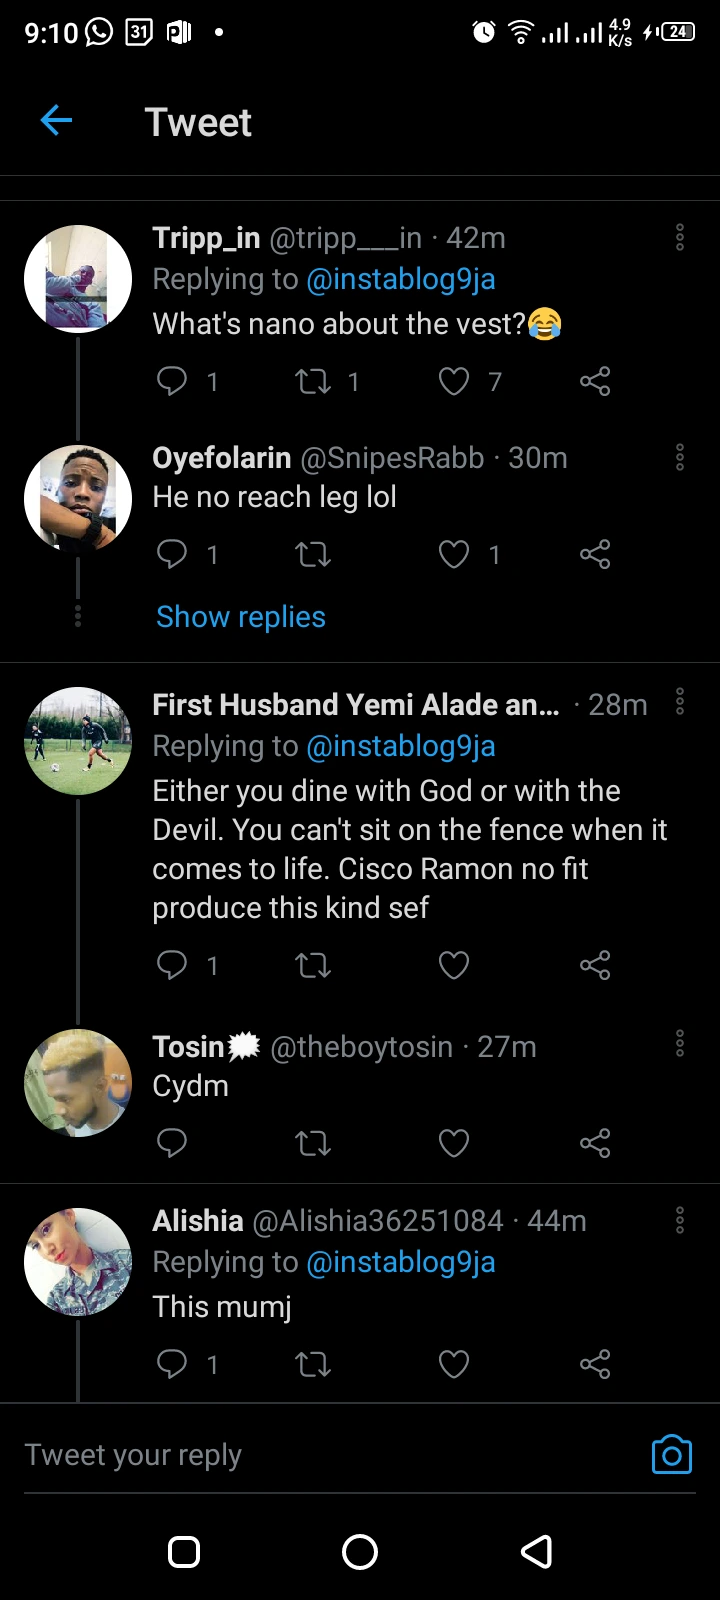Open Tosin's profile avatar
720x1600 pixels.
click(78, 1083)
